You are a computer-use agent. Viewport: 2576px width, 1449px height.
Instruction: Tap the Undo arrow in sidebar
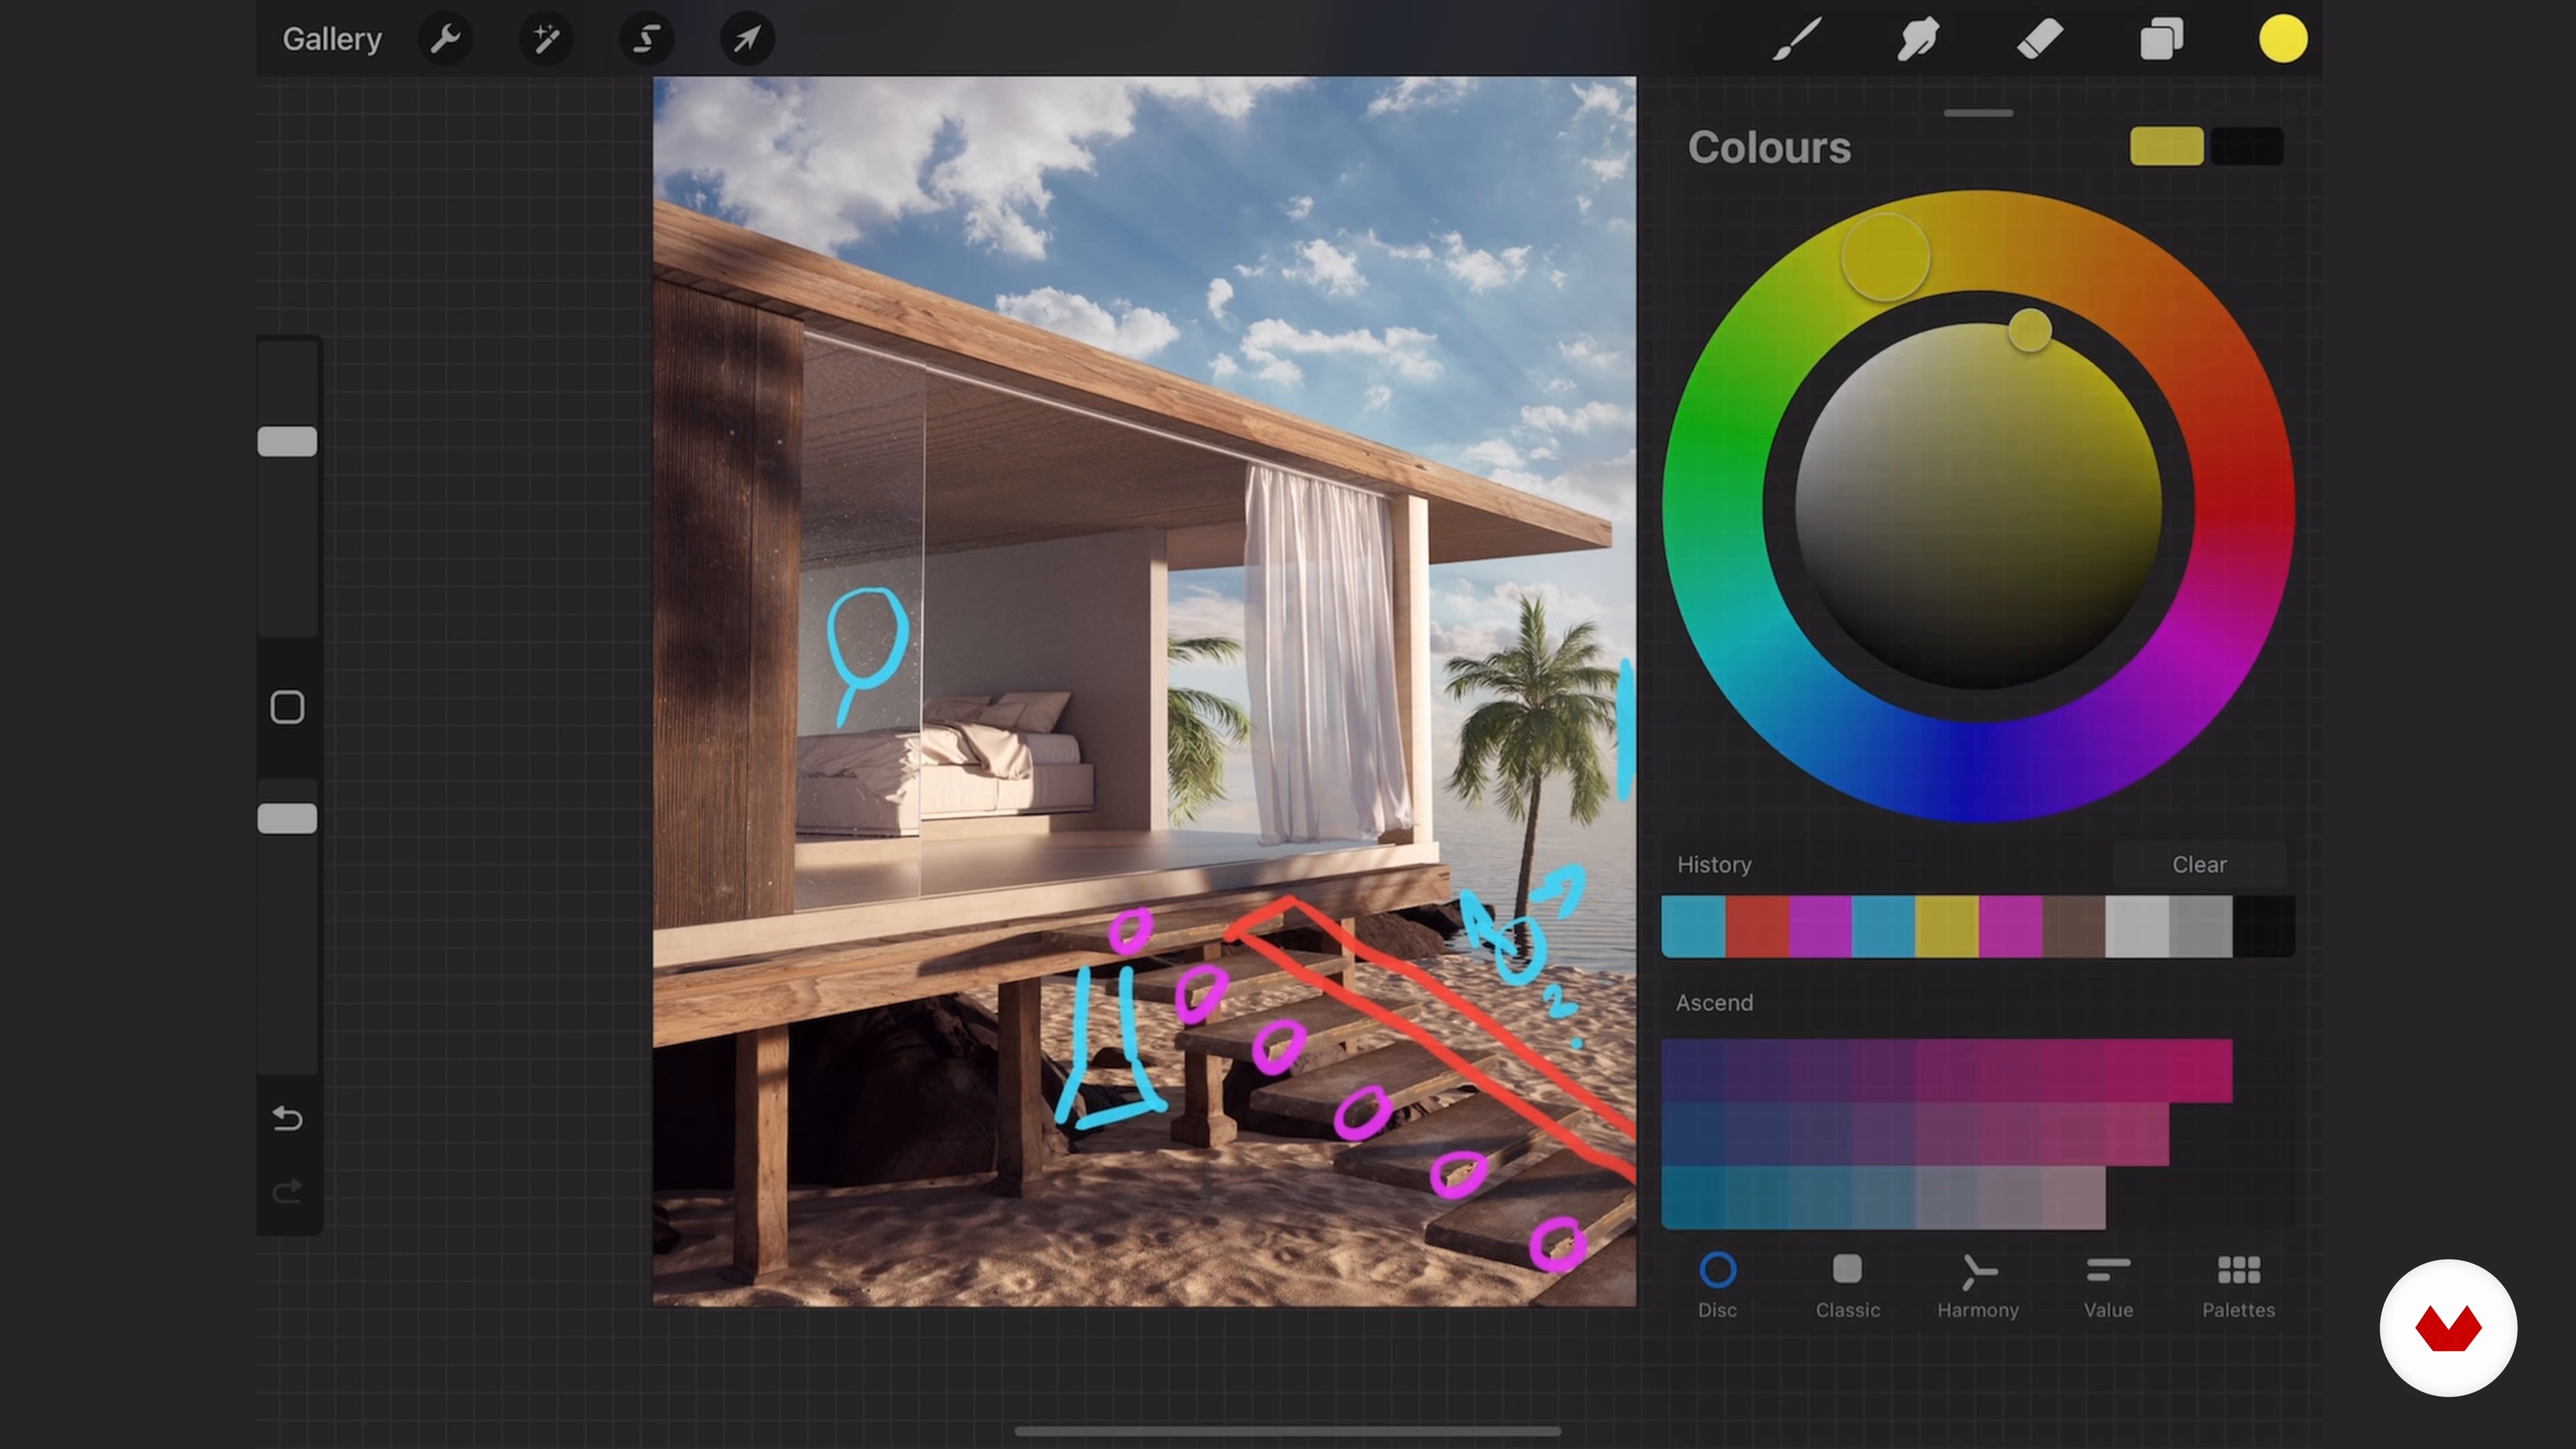click(288, 1118)
